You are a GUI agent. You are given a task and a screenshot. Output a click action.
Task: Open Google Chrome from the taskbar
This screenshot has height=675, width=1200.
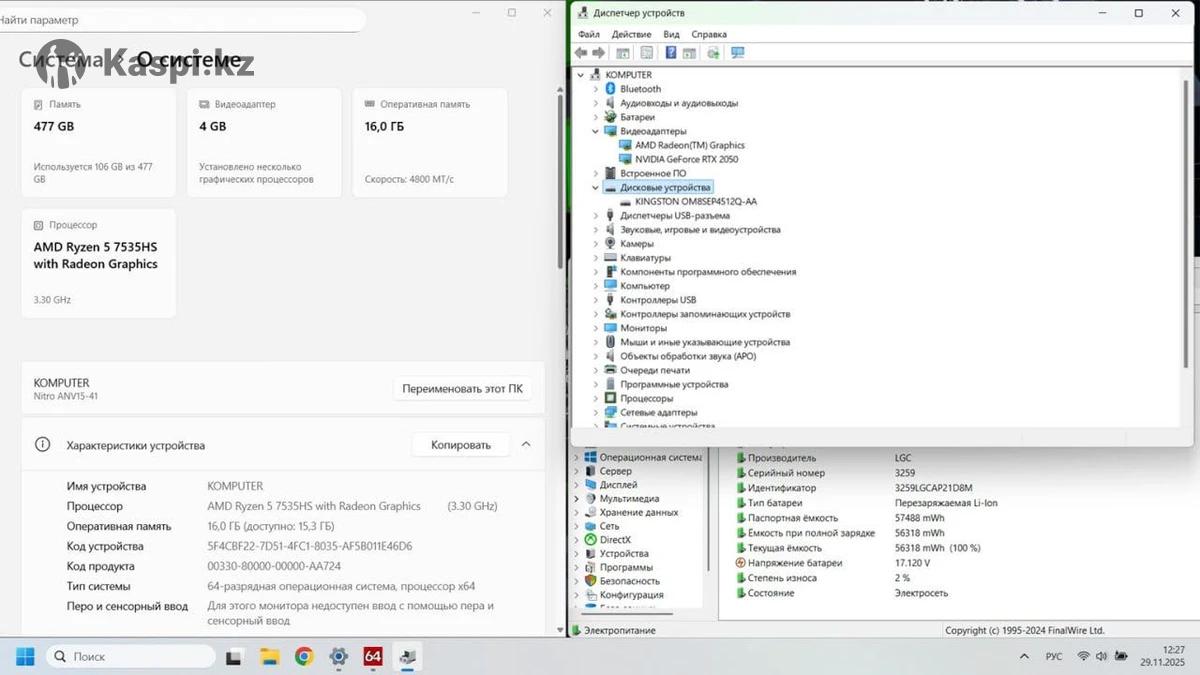pos(304,657)
